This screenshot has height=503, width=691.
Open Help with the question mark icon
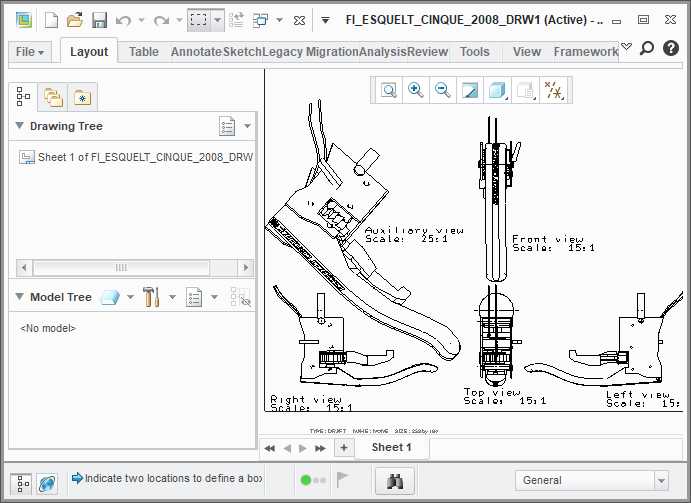pos(671,48)
